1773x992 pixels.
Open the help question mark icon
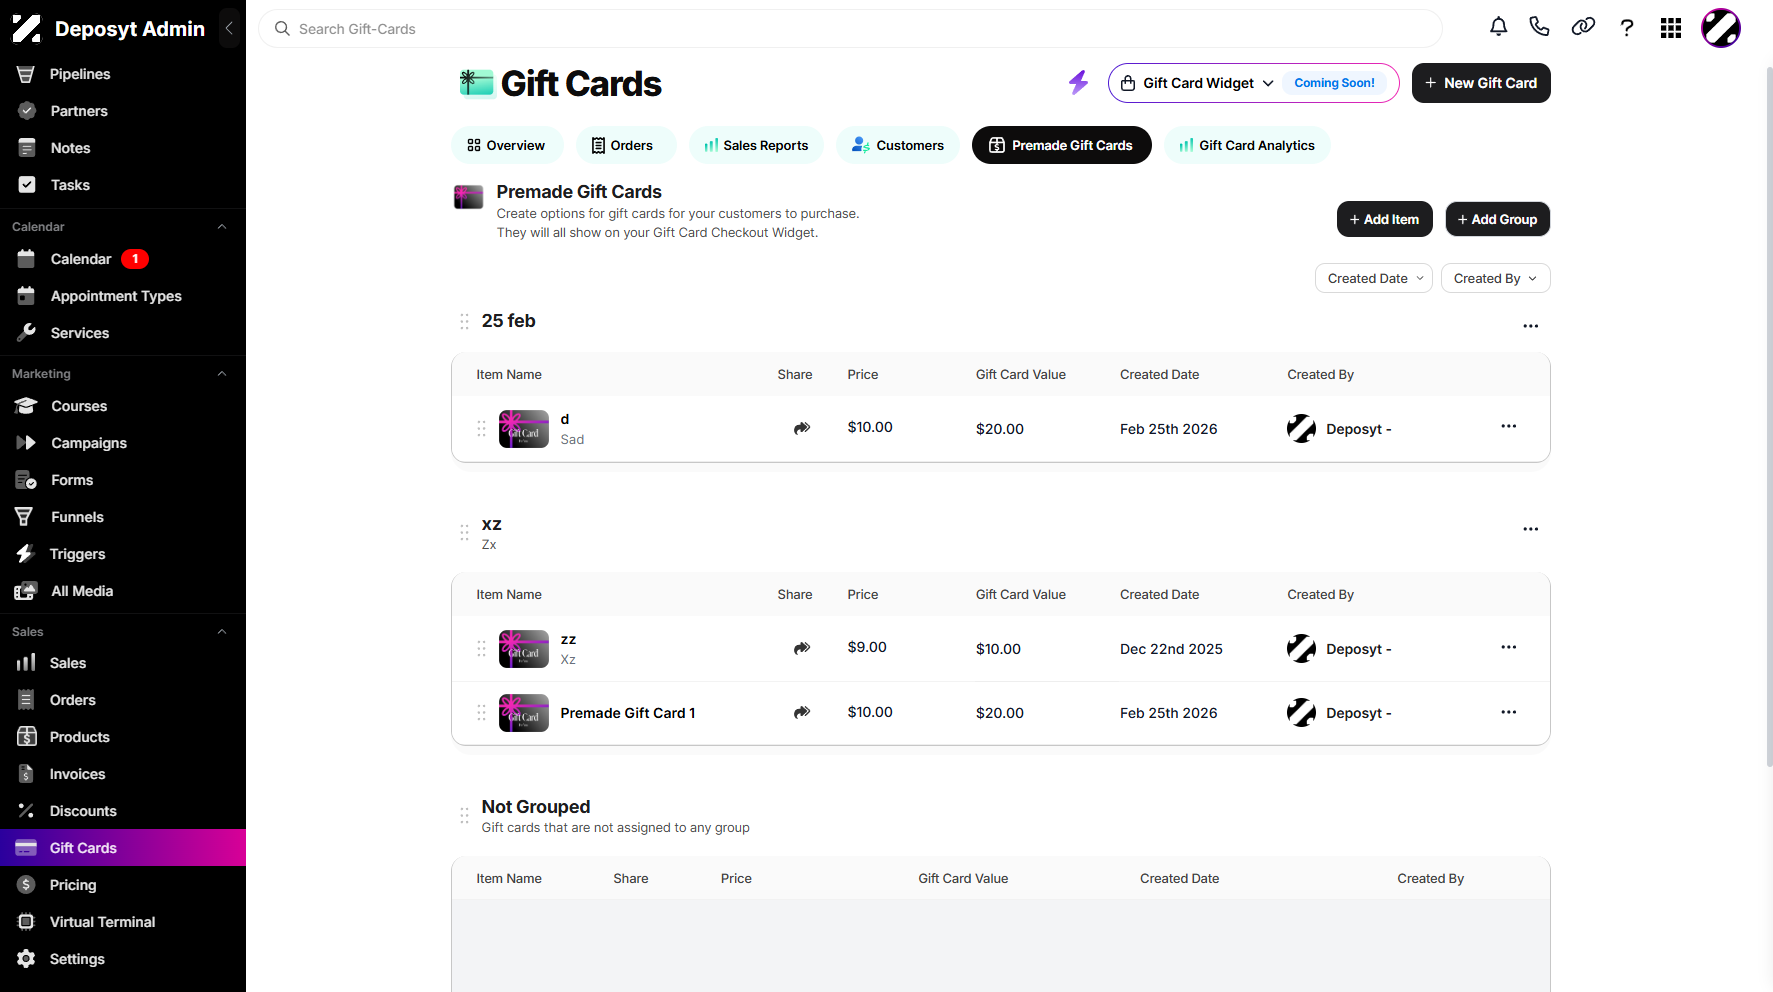[1627, 28]
